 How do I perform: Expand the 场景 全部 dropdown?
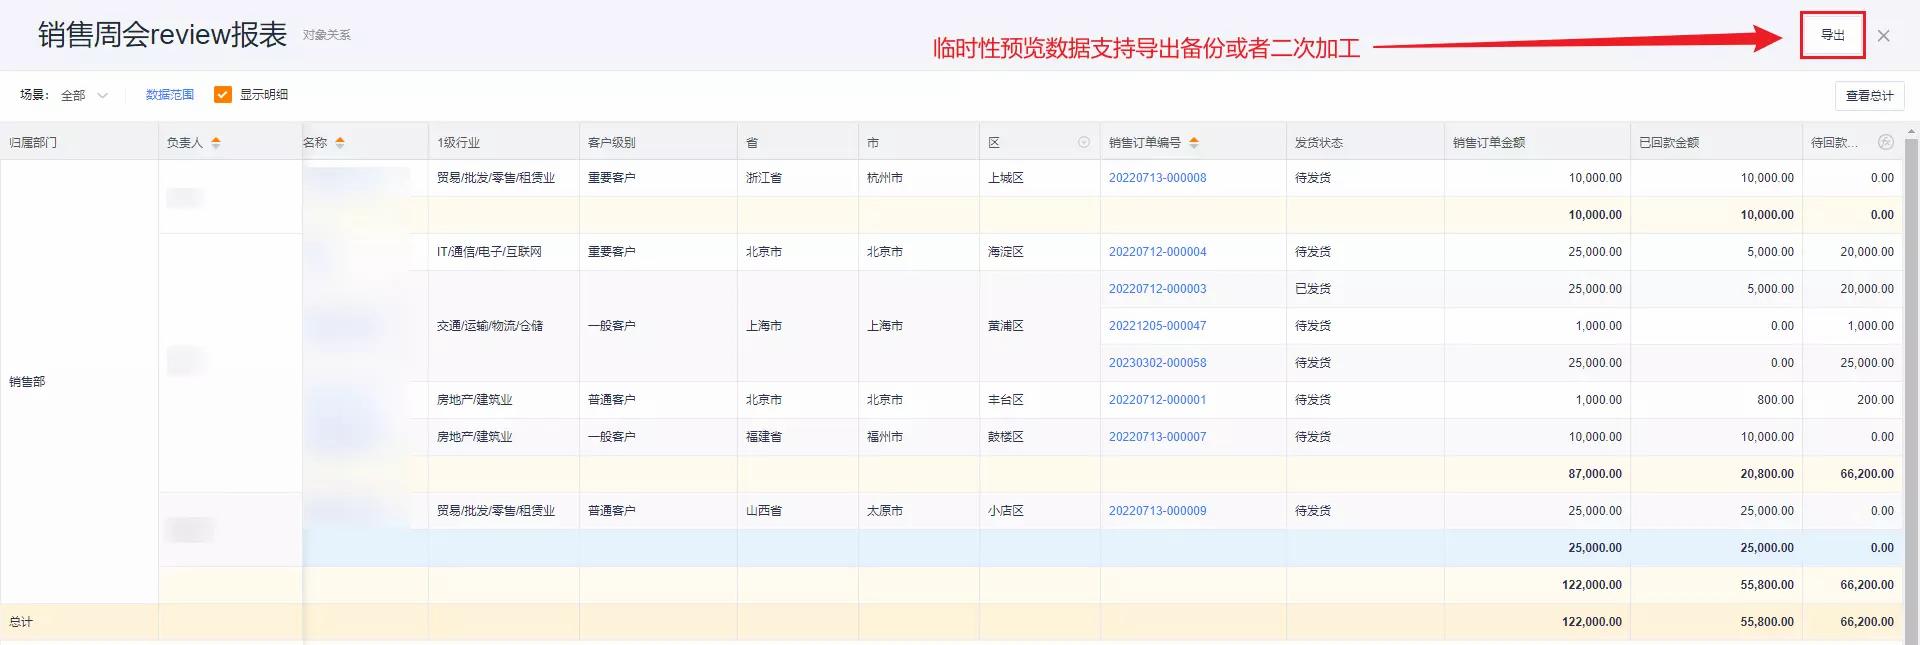(x=84, y=95)
